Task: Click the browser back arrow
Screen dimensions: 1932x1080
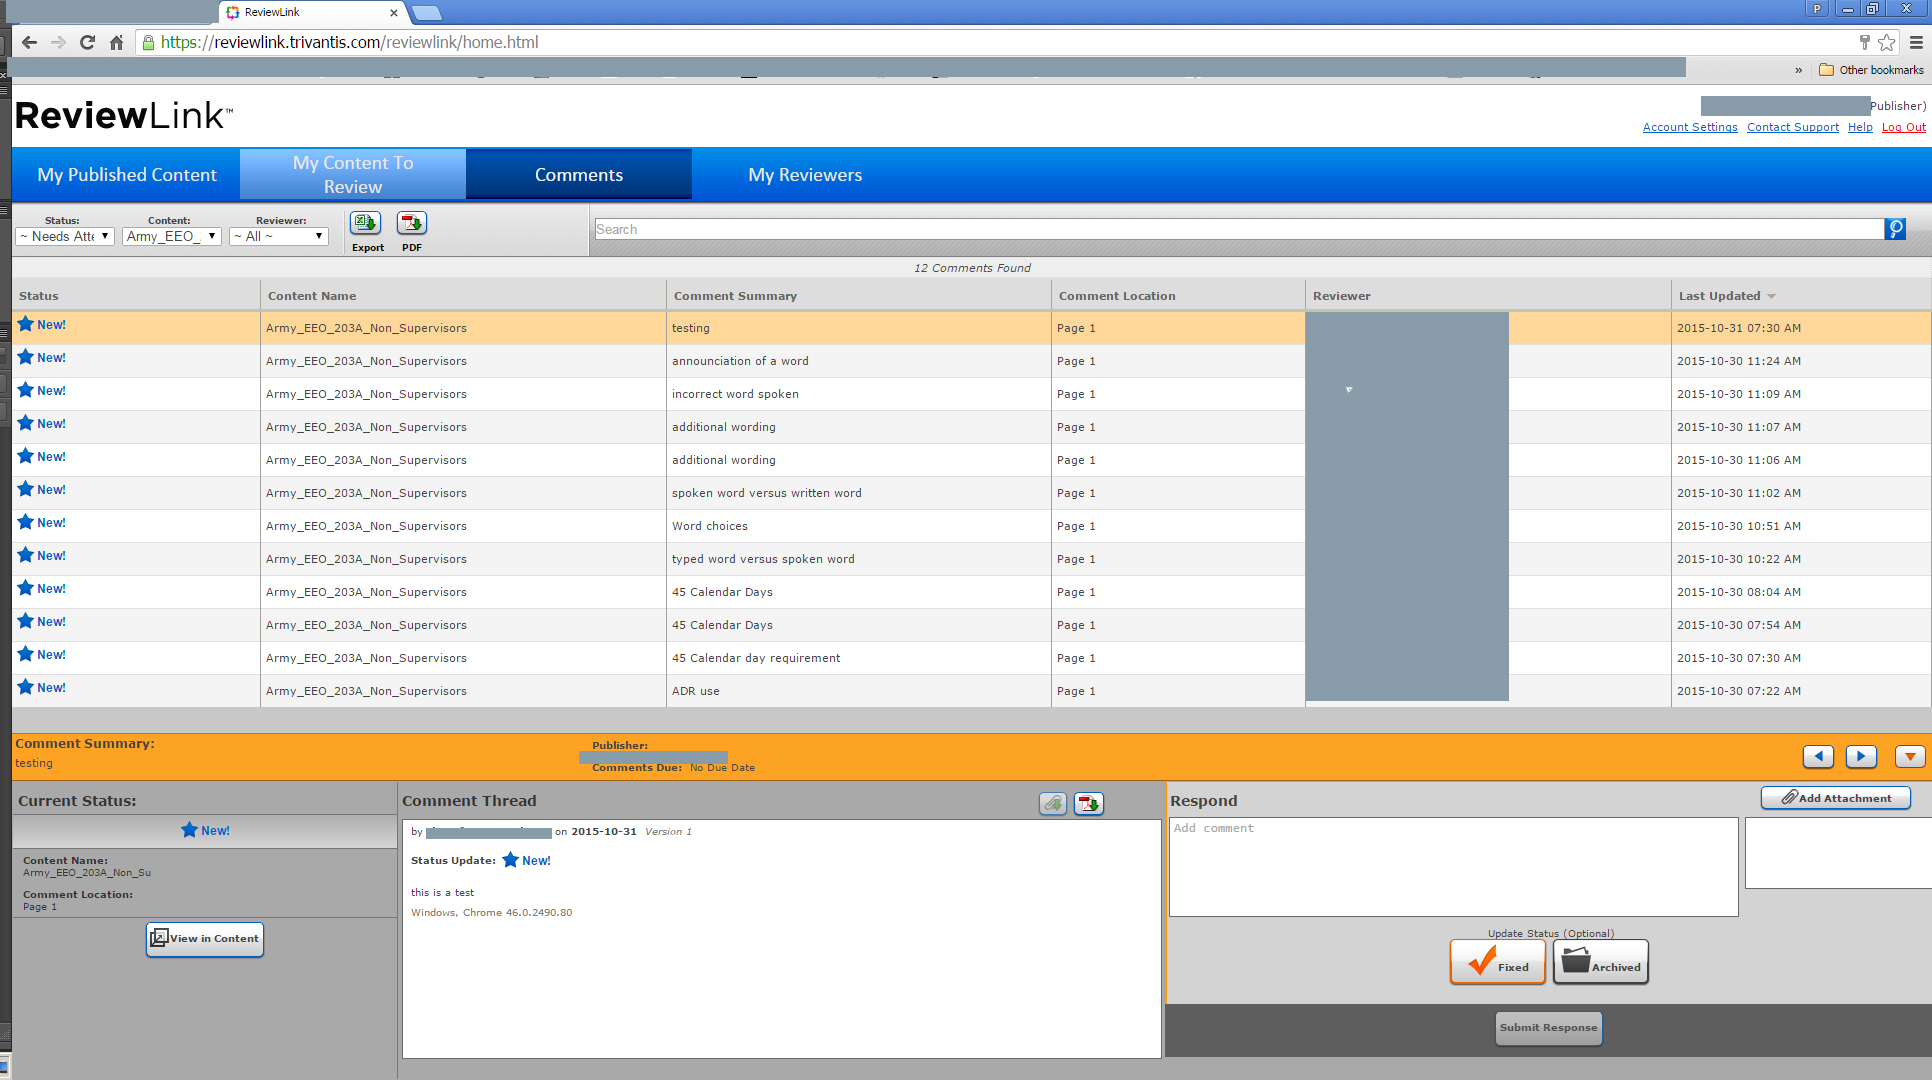Action: (x=29, y=42)
